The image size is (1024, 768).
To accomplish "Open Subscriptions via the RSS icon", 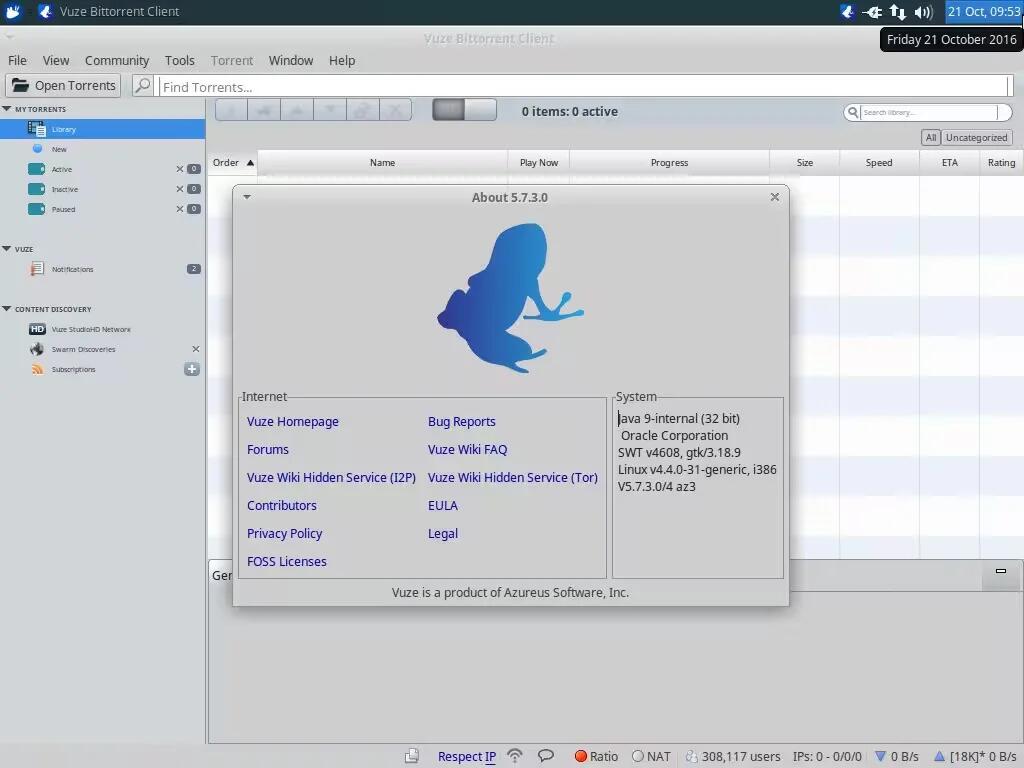I will point(37,370).
